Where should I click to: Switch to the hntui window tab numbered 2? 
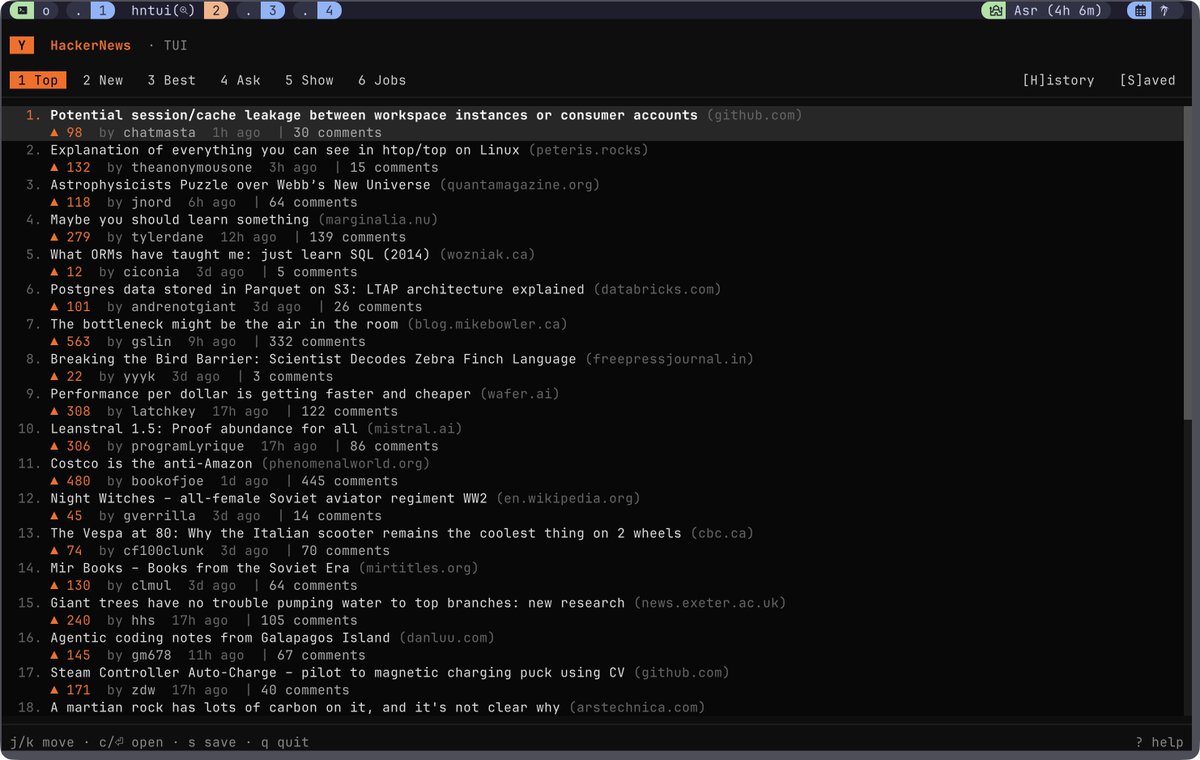(179, 11)
